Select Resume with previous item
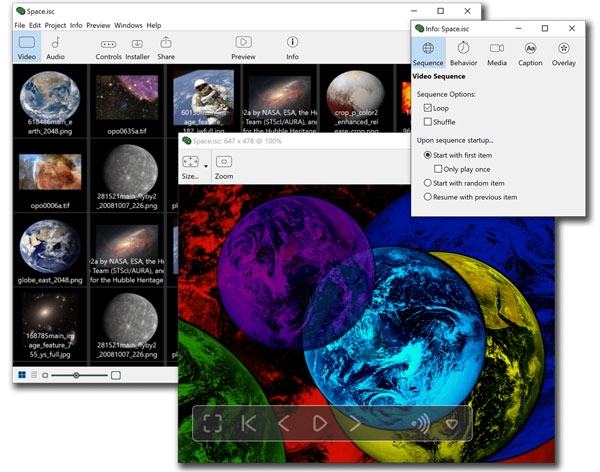 click(428, 197)
